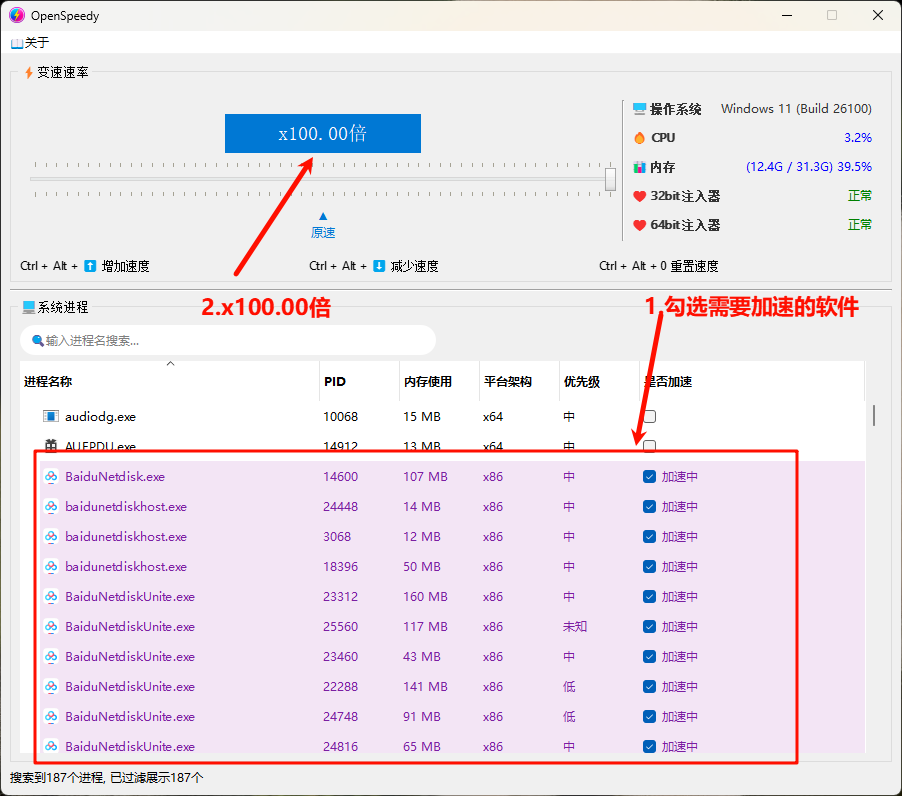Click the heart icon beside 32bit注入器
902x796 pixels.
coord(640,196)
